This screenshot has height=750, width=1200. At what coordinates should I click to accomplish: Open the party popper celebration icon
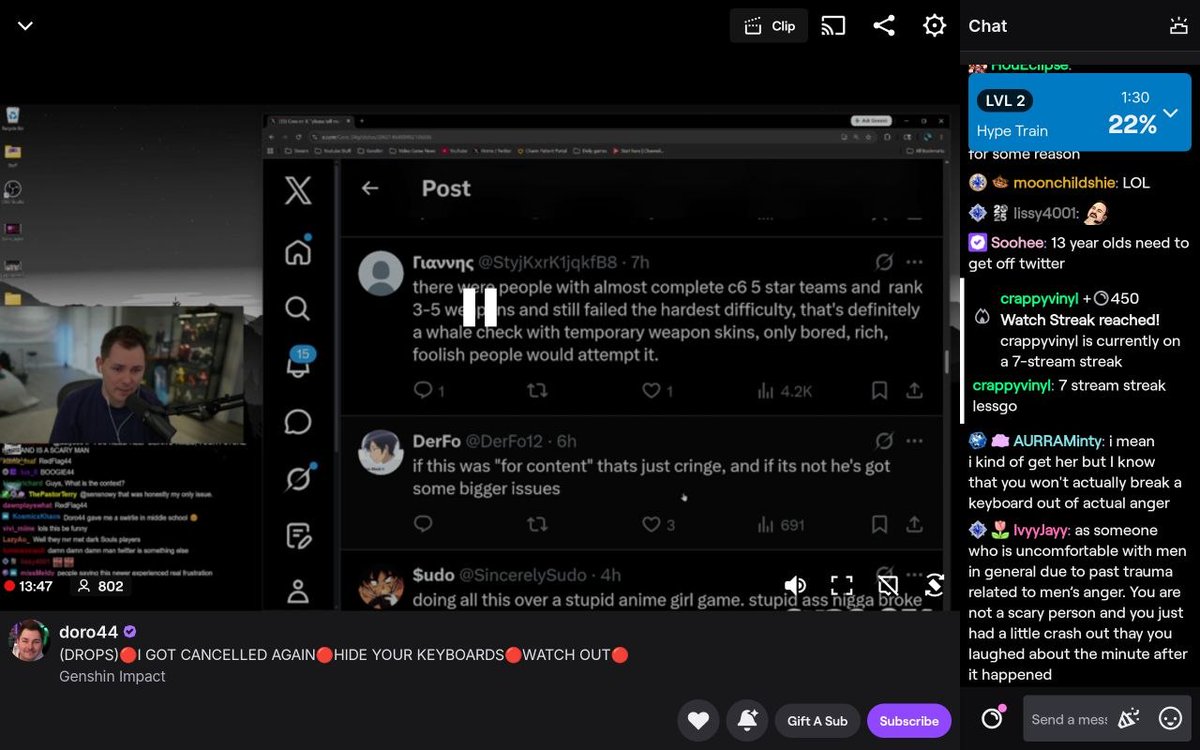point(1128,718)
